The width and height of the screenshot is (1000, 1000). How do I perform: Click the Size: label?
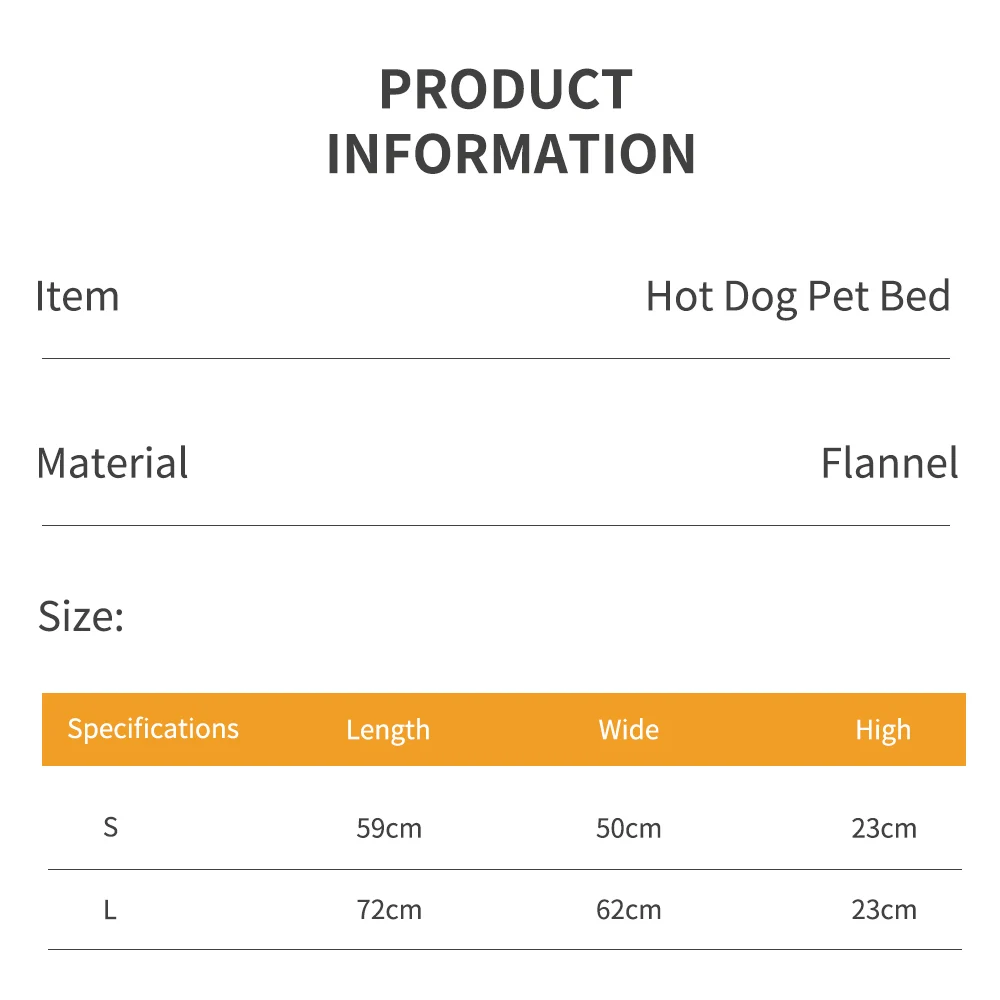pos(81,616)
